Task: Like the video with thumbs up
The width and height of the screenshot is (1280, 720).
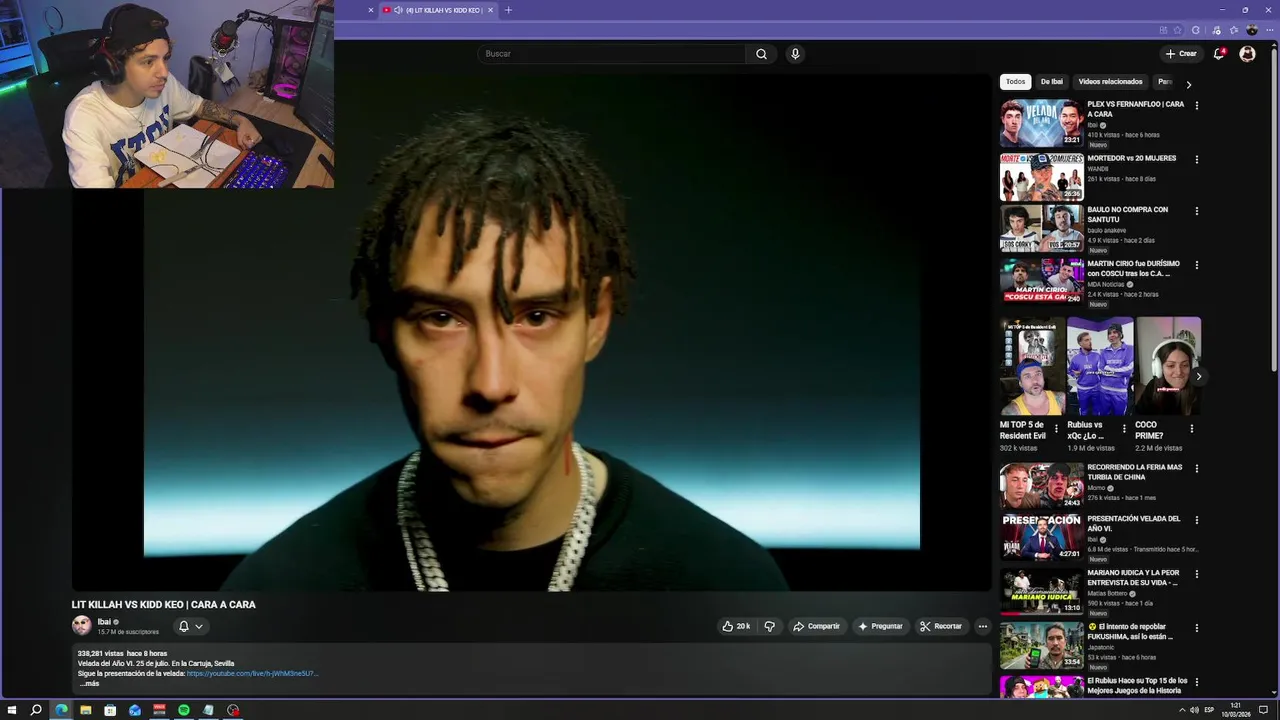Action: pos(736,626)
